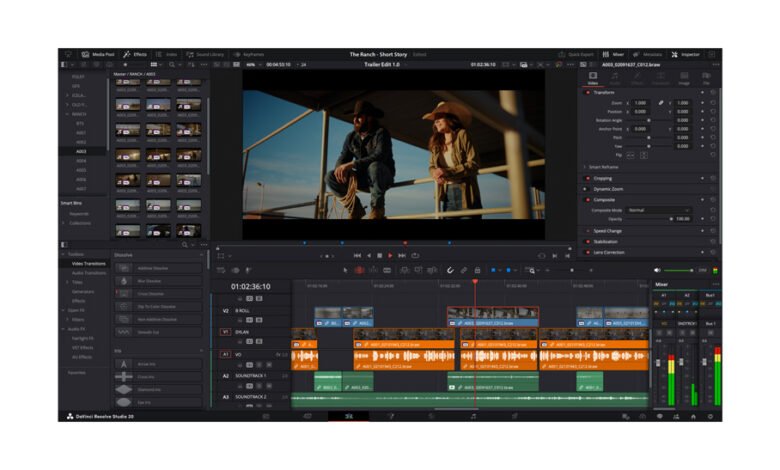
Task: Open the Fairlight page music icon
Action: tap(473, 416)
